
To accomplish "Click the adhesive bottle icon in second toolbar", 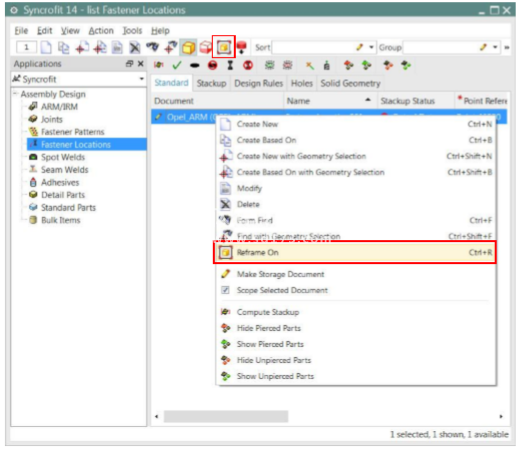I will coord(327,65).
